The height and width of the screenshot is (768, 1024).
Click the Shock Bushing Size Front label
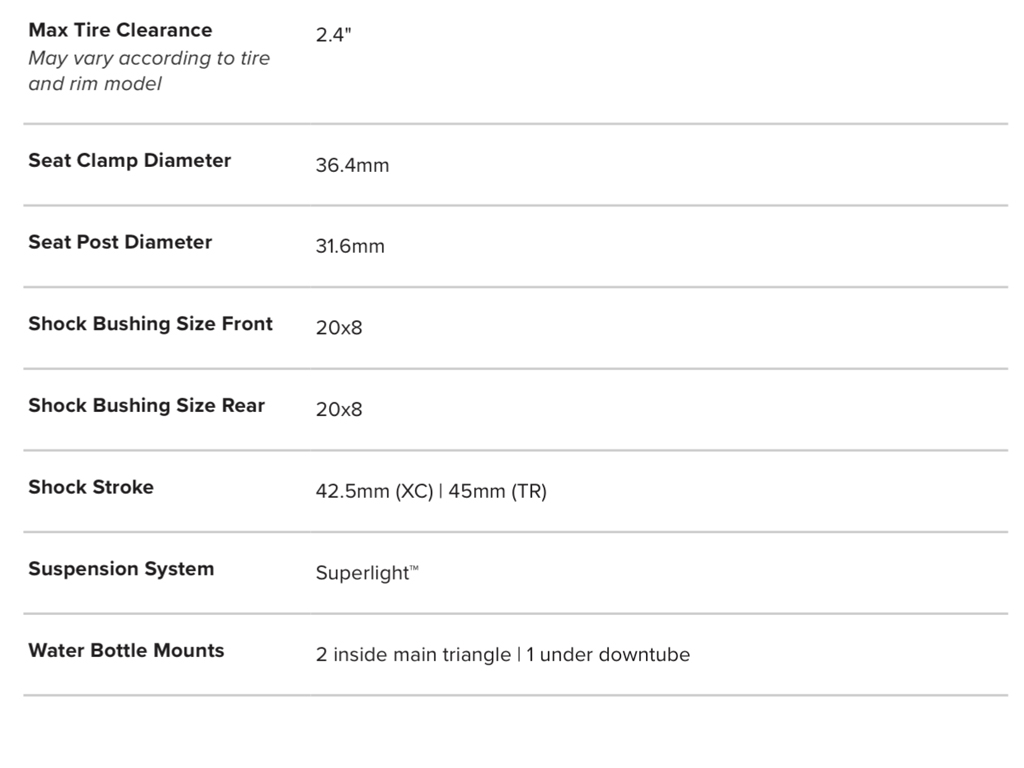[x=150, y=324]
